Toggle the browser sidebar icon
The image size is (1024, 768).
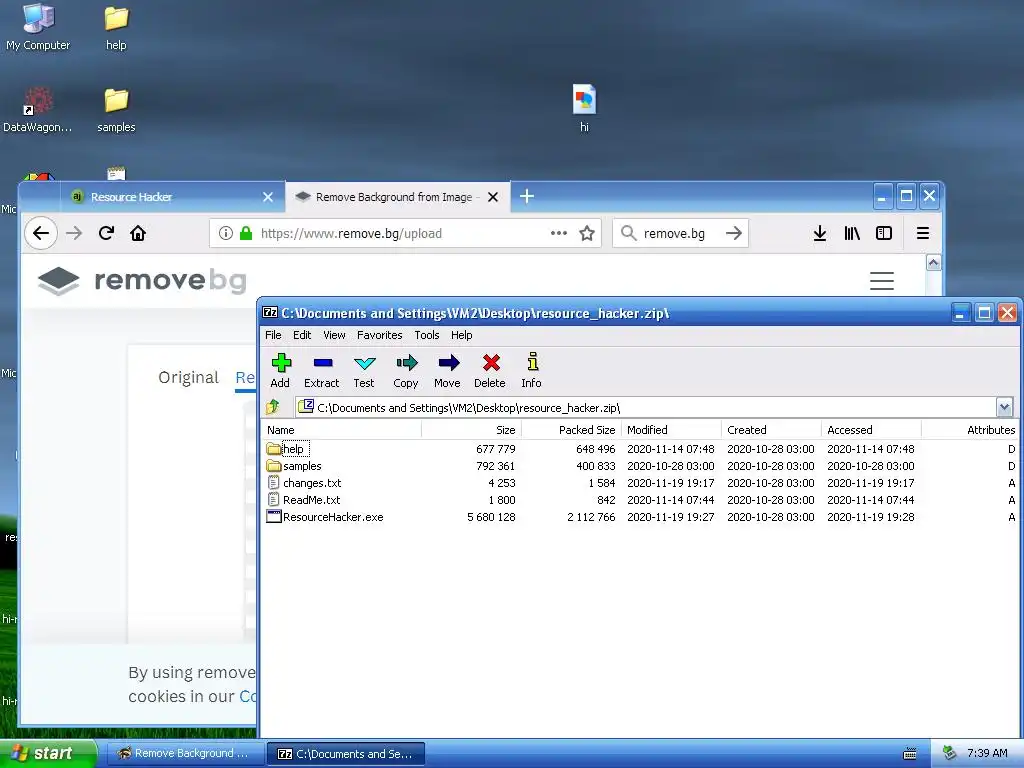tap(884, 233)
